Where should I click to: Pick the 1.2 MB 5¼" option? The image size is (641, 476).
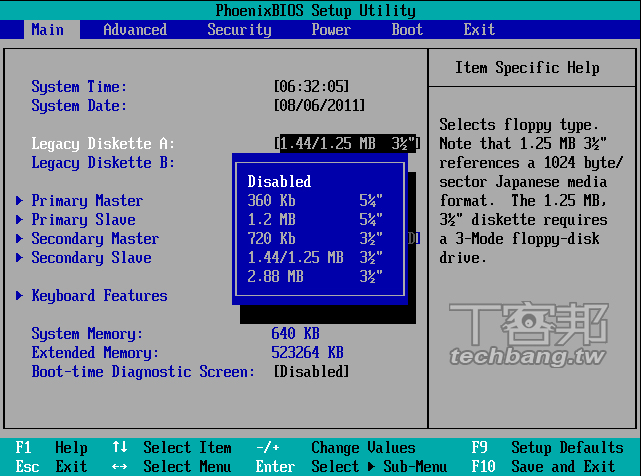pyautogui.click(x=314, y=220)
